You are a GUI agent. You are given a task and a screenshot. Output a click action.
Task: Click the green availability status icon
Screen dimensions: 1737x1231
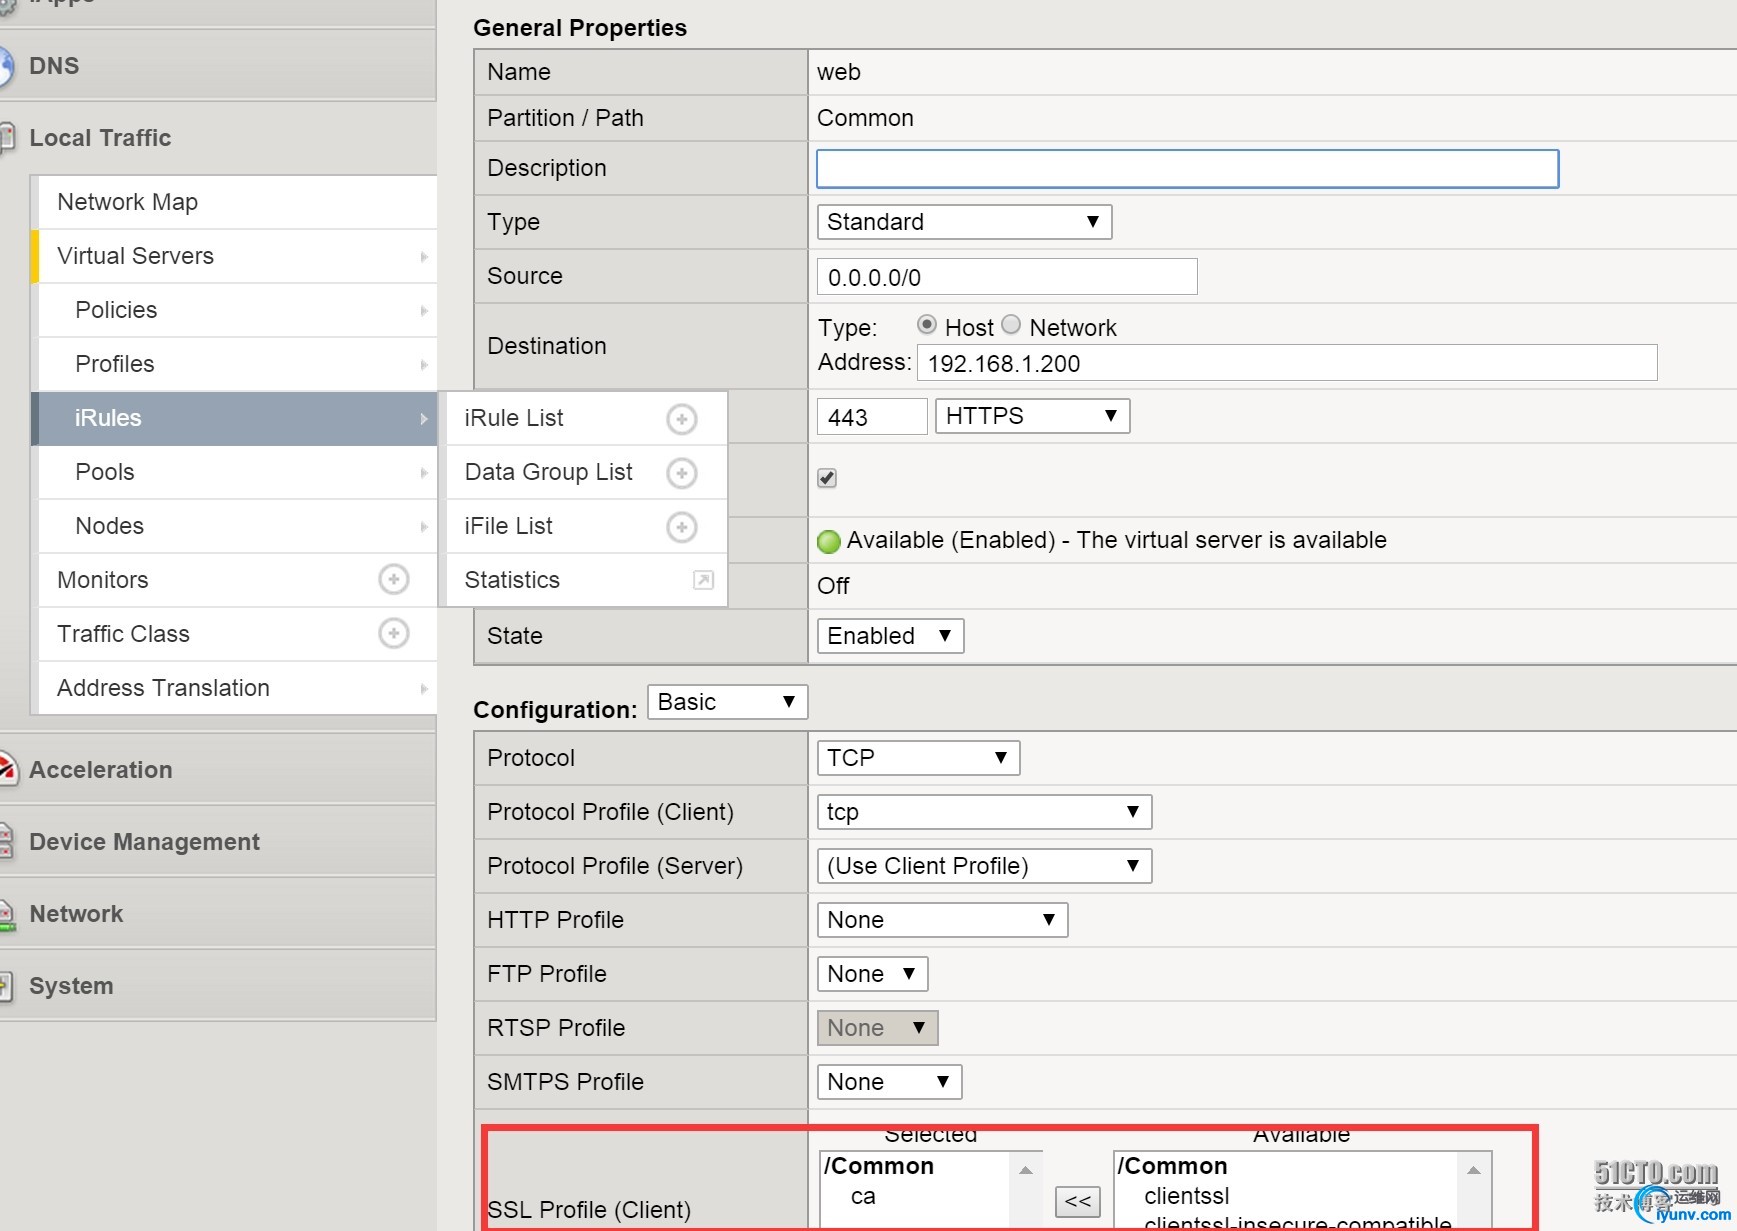pyautogui.click(x=829, y=541)
